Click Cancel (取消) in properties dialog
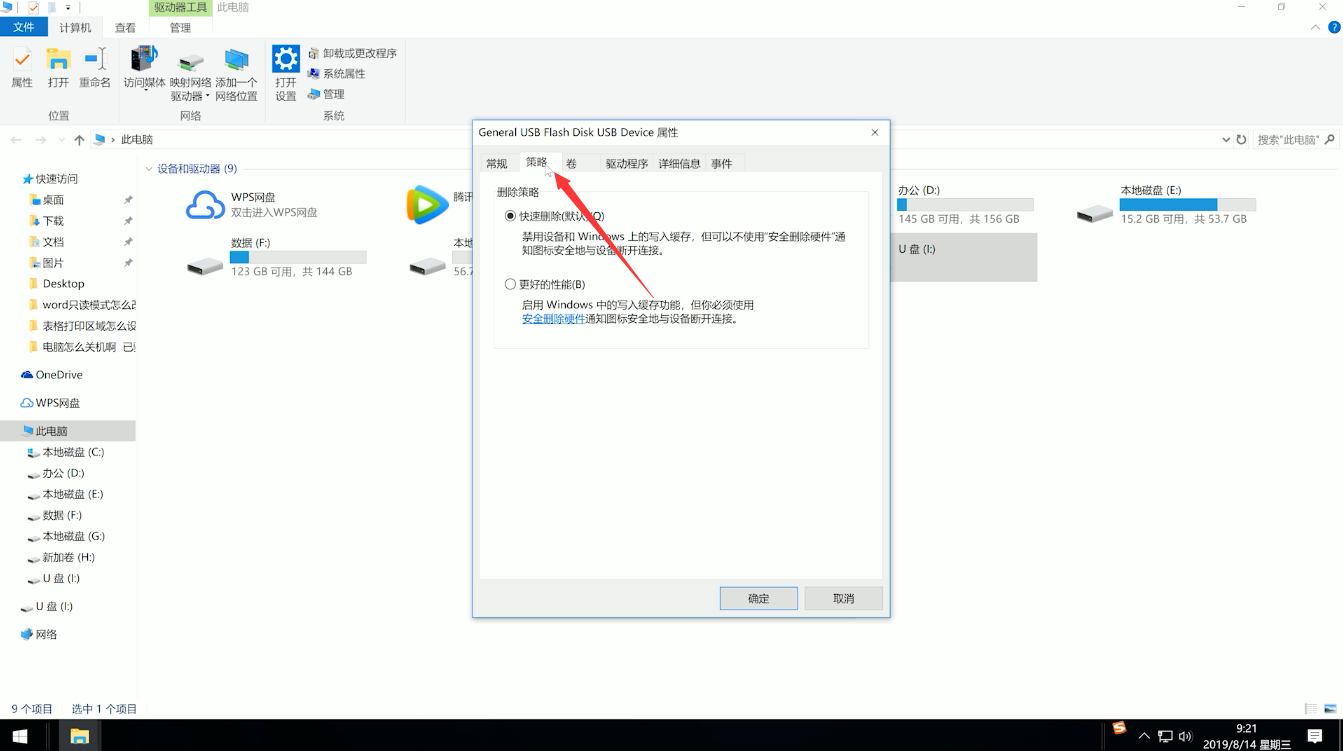Image resolution: width=1343 pixels, height=751 pixels. [x=844, y=598]
